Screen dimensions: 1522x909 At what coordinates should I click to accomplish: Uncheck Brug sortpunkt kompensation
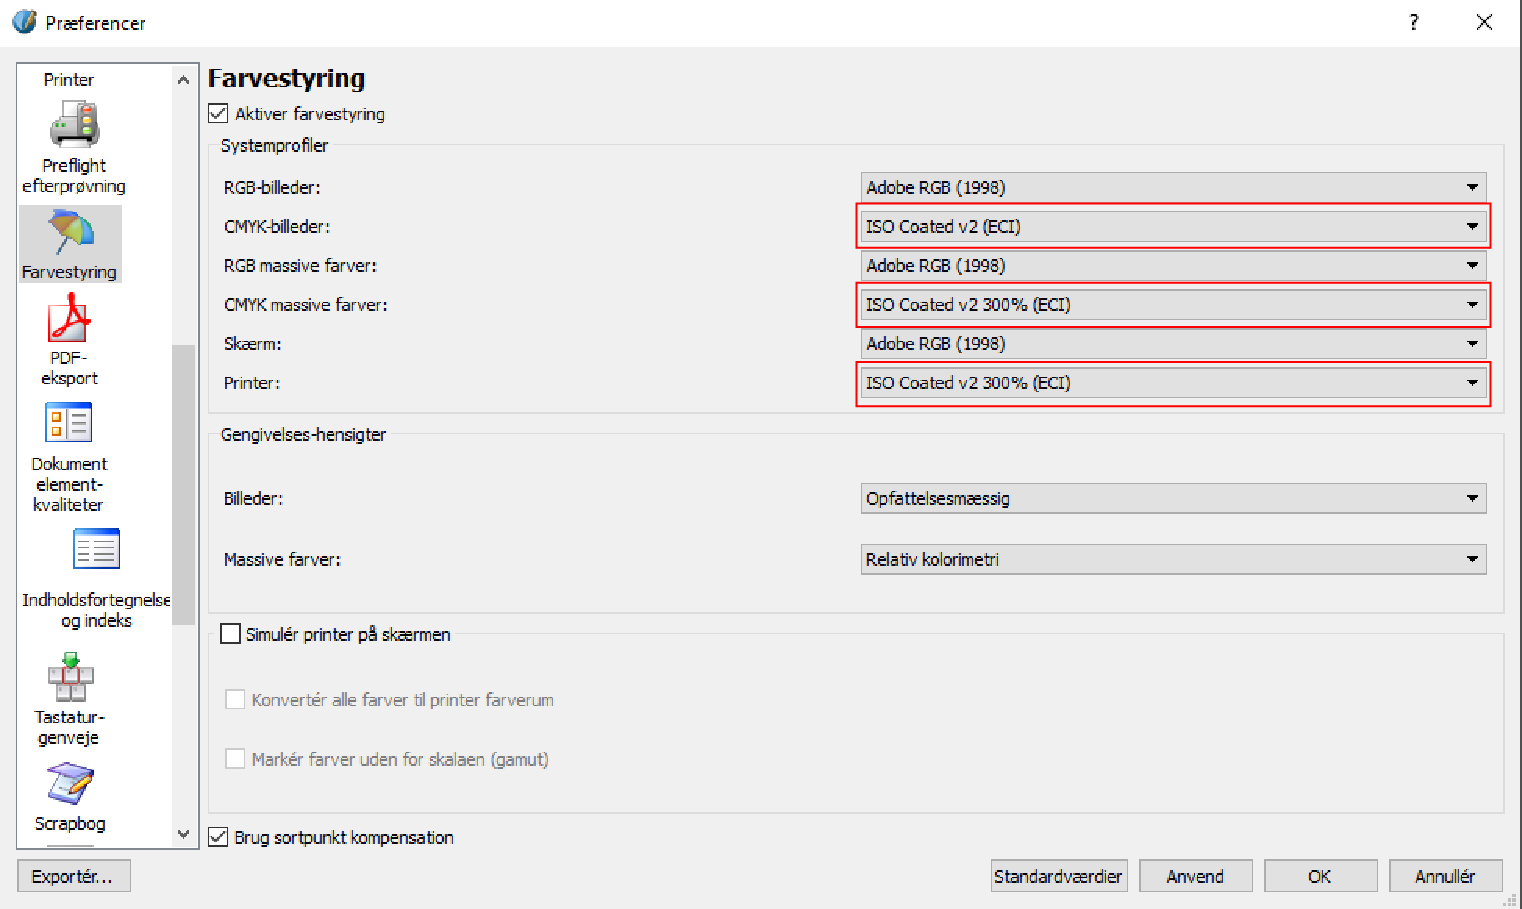219,837
